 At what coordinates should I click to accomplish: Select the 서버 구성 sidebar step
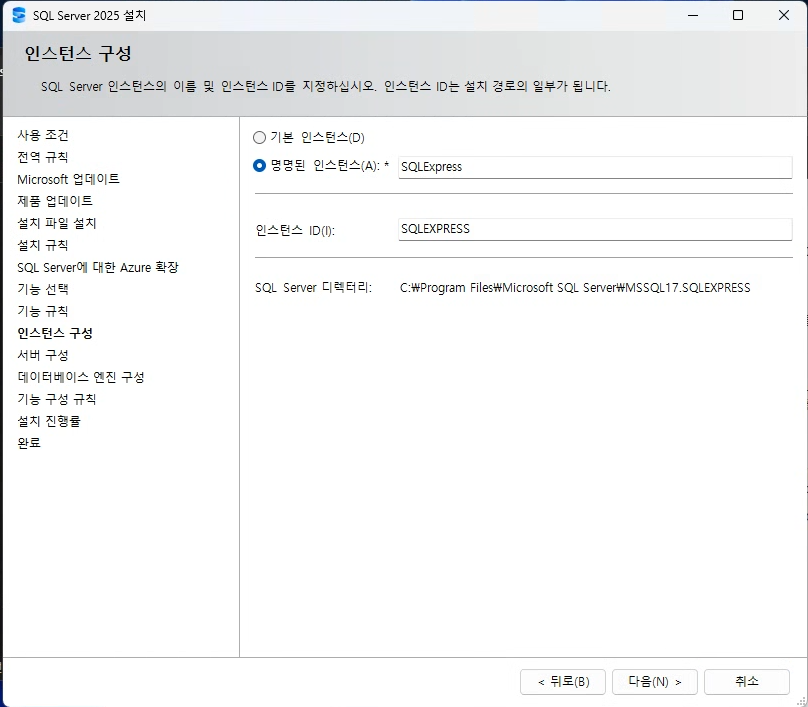click(x=43, y=355)
